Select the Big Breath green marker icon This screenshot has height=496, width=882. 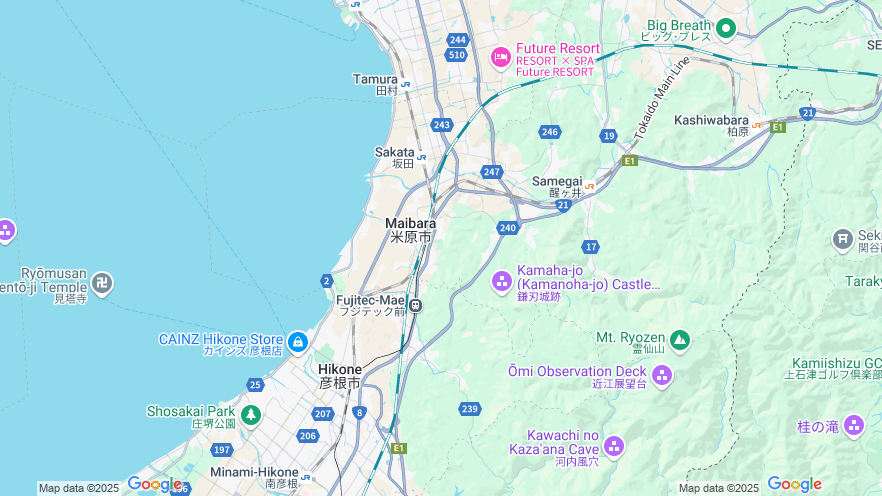pos(726,28)
